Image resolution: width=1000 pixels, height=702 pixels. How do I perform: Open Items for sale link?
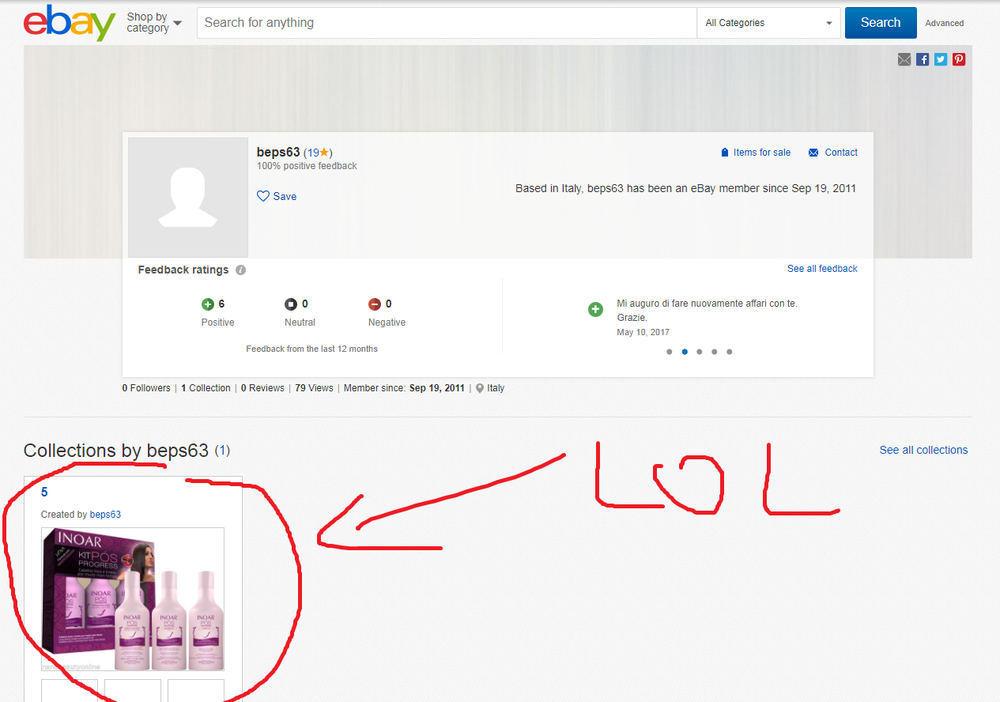tap(761, 153)
